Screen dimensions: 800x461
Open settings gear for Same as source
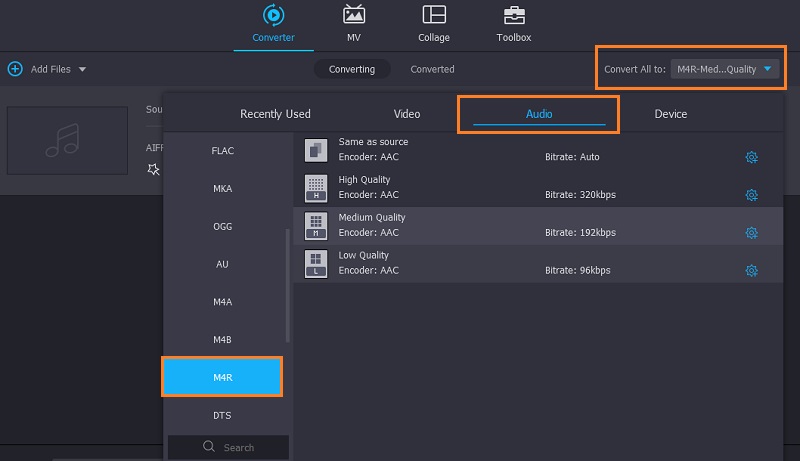click(x=751, y=157)
